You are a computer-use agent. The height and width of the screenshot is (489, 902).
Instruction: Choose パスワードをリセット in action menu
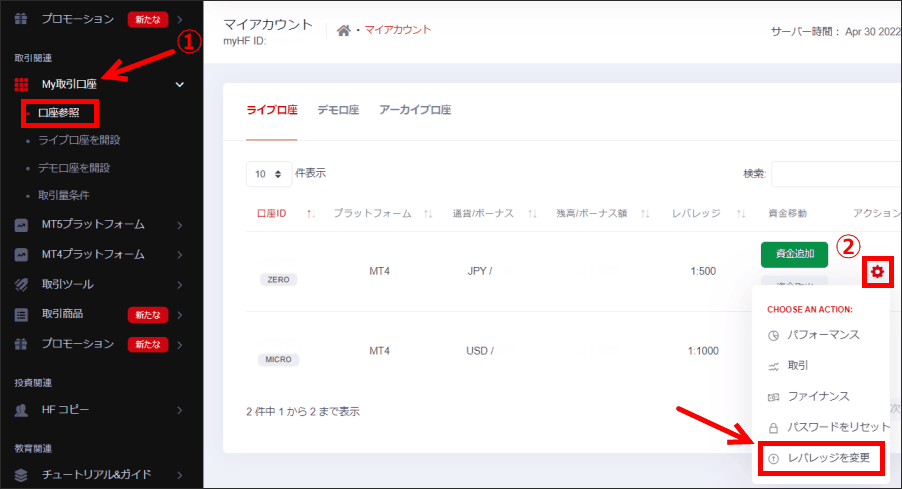pos(831,427)
